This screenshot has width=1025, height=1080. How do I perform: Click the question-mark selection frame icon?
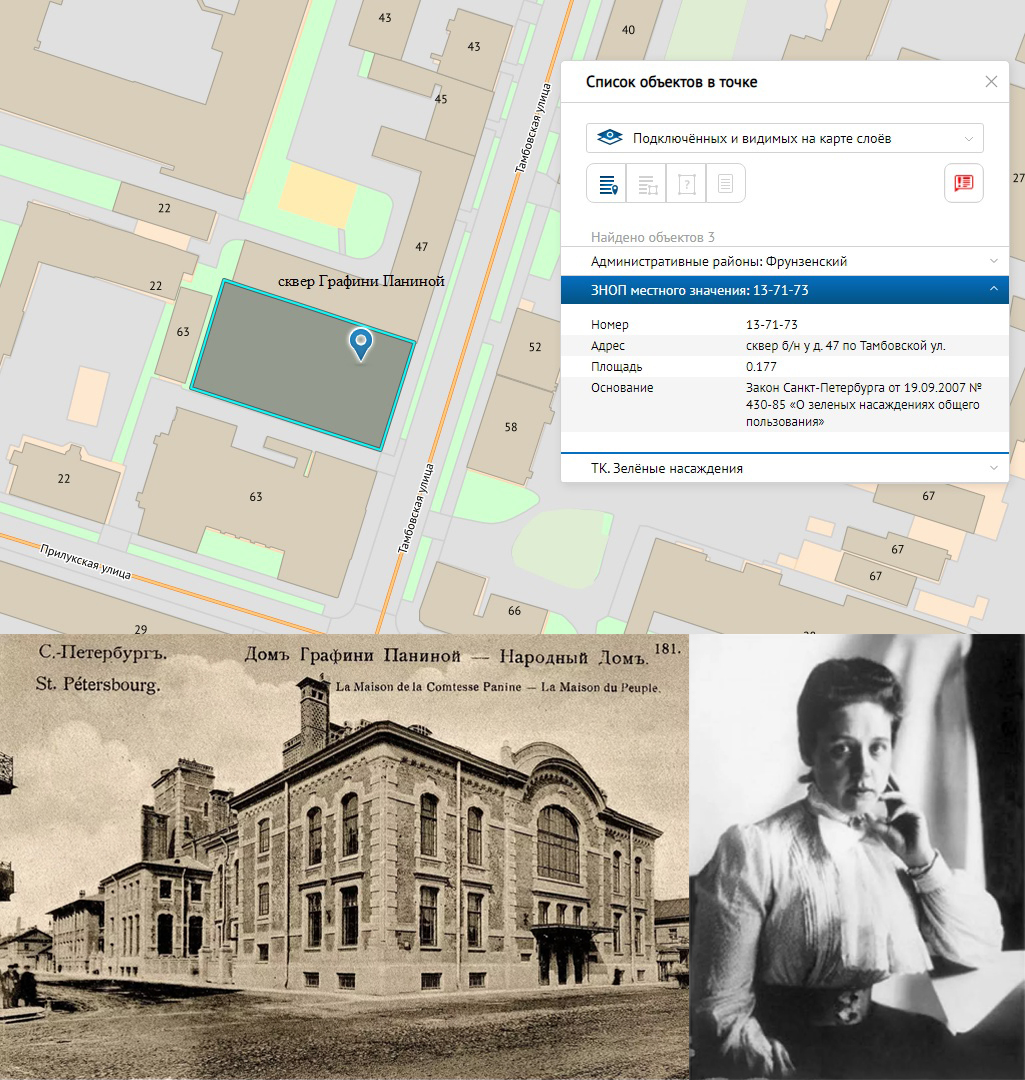686,184
